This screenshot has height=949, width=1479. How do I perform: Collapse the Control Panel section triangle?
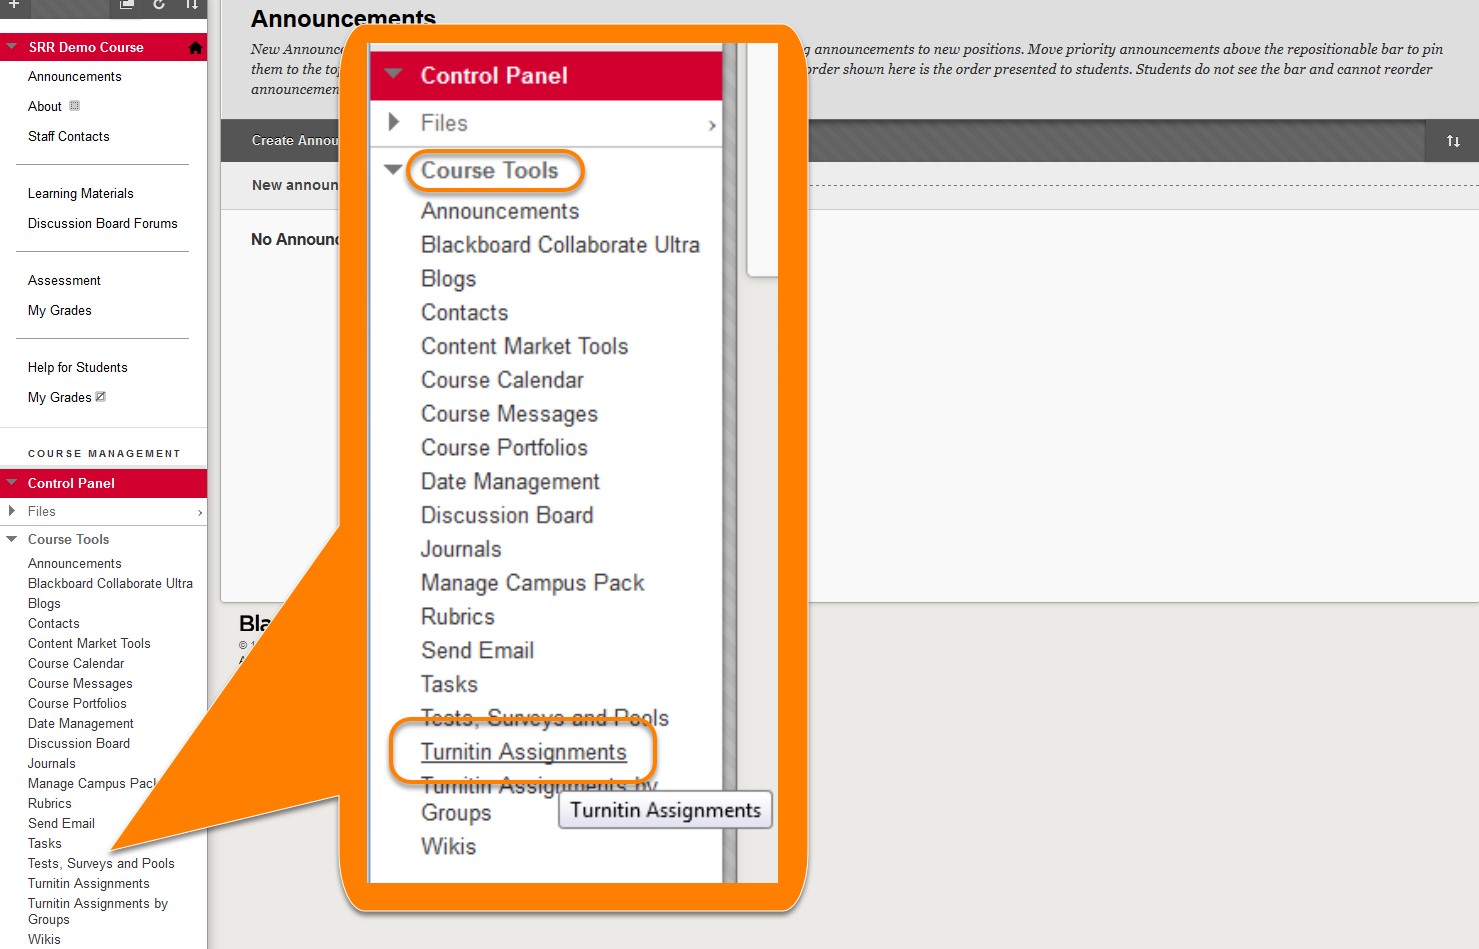point(12,482)
